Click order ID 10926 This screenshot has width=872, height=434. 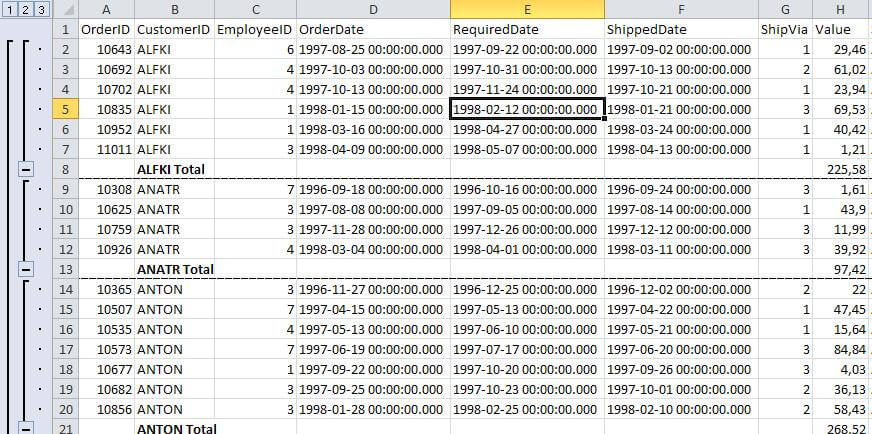coord(107,250)
